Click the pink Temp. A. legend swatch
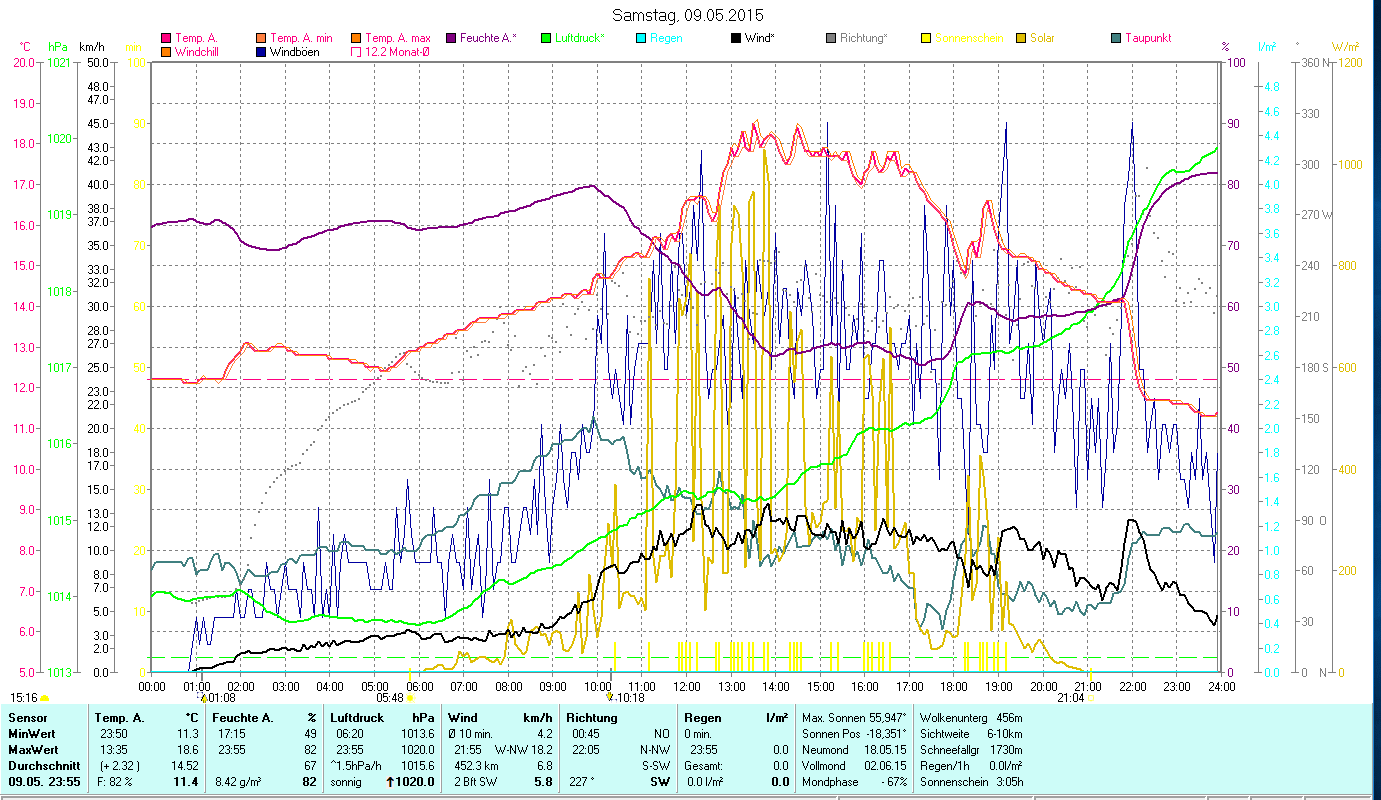This screenshot has width=1381, height=800. (166, 38)
